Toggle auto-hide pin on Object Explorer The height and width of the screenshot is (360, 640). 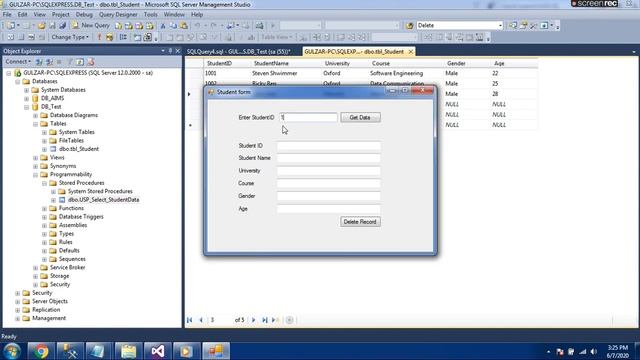170,51
